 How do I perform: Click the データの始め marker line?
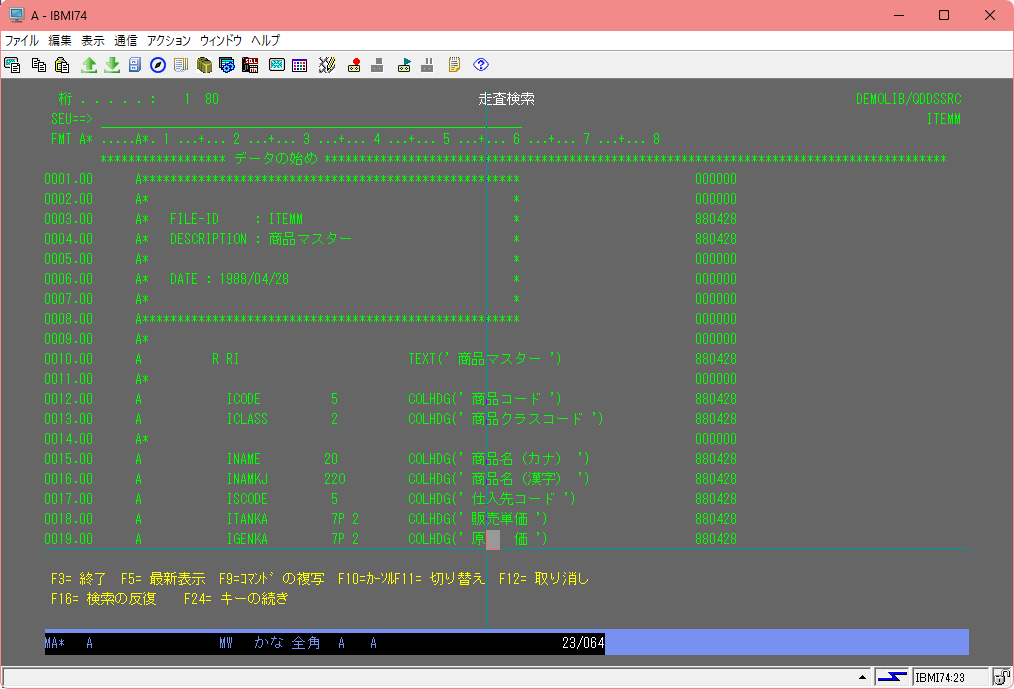pyautogui.click(x=524, y=159)
